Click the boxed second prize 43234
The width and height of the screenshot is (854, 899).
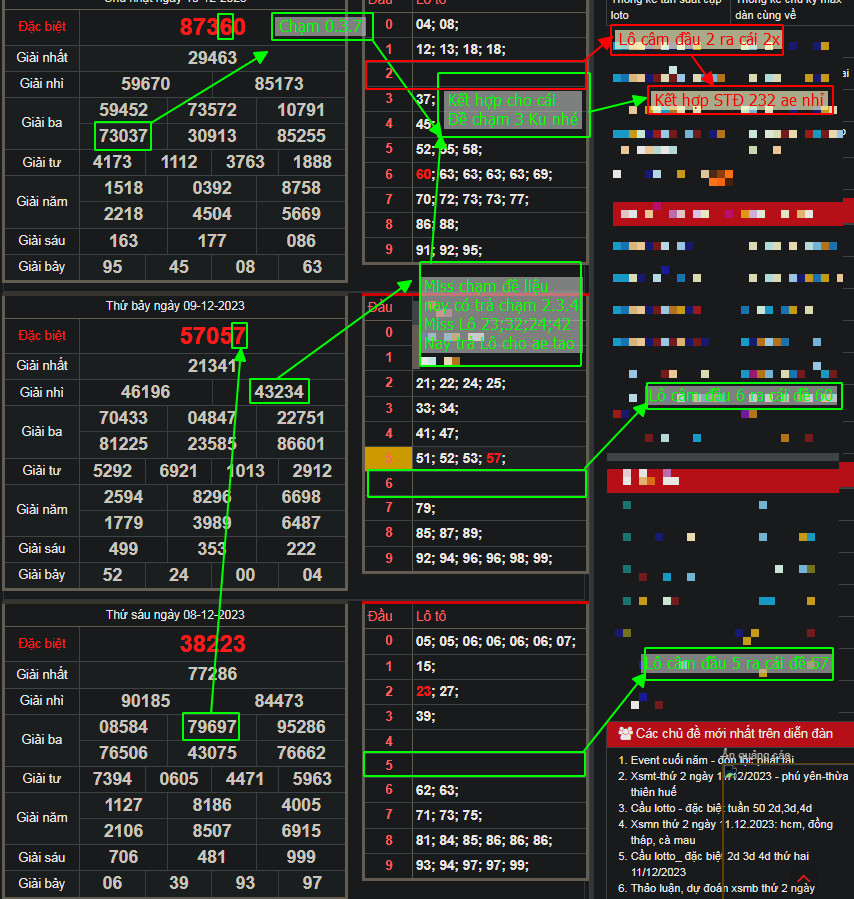coord(278,391)
